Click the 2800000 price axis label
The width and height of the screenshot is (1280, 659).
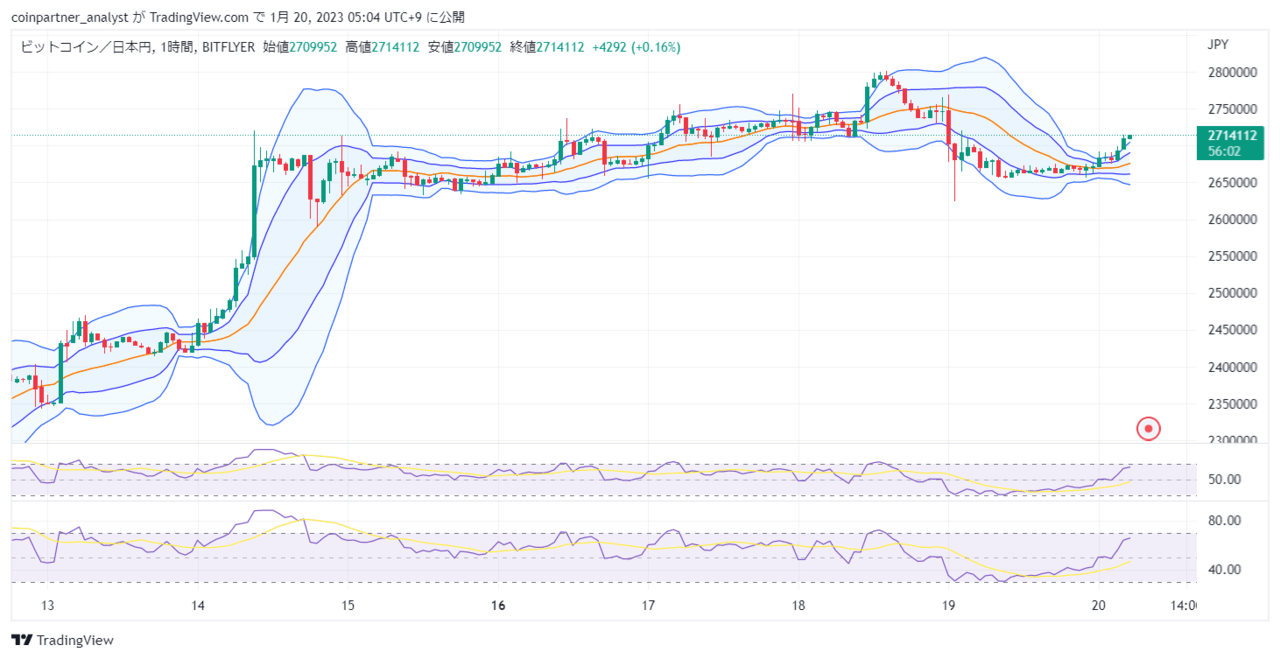(1231, 72)
